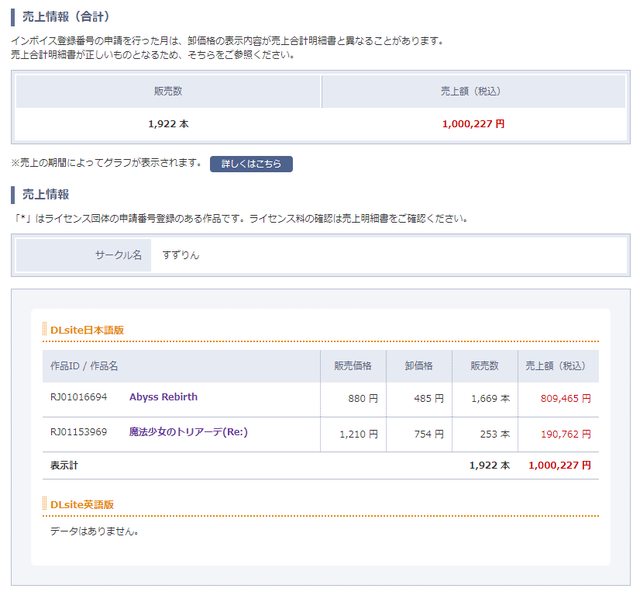Click the 190,762 円 sales amount
Screen dimensions: 640x592
[565, 434]
